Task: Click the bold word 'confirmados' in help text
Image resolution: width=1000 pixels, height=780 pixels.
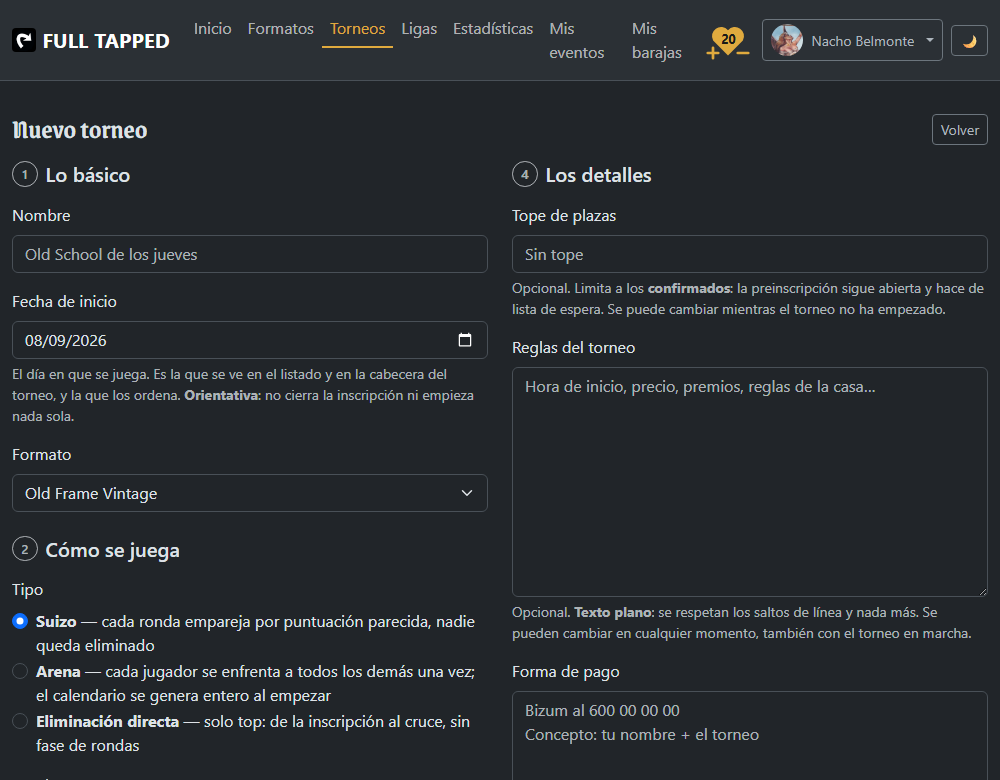Action: [x=690, y=288]
